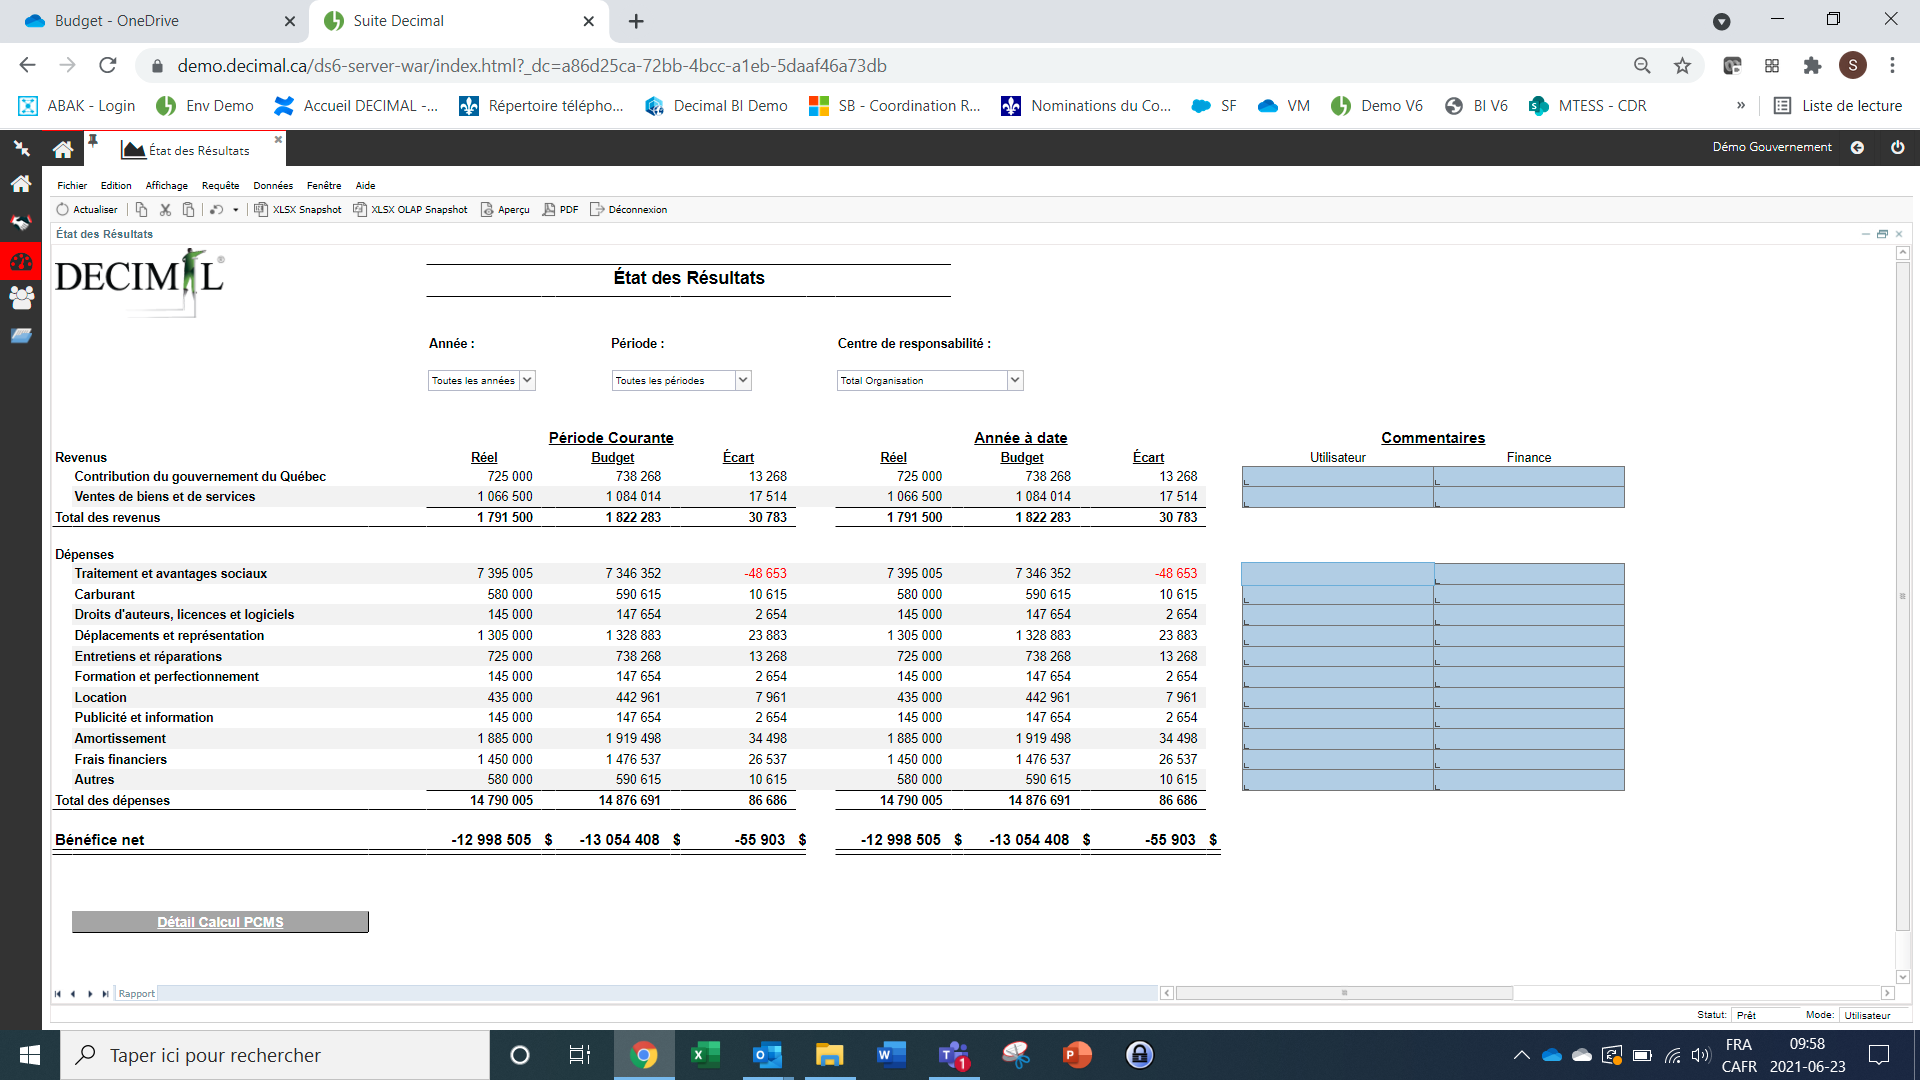The image size is (1920, 1080).
Task: Export an XLSX OLAP Snapshot
Action: coord(410,210)
